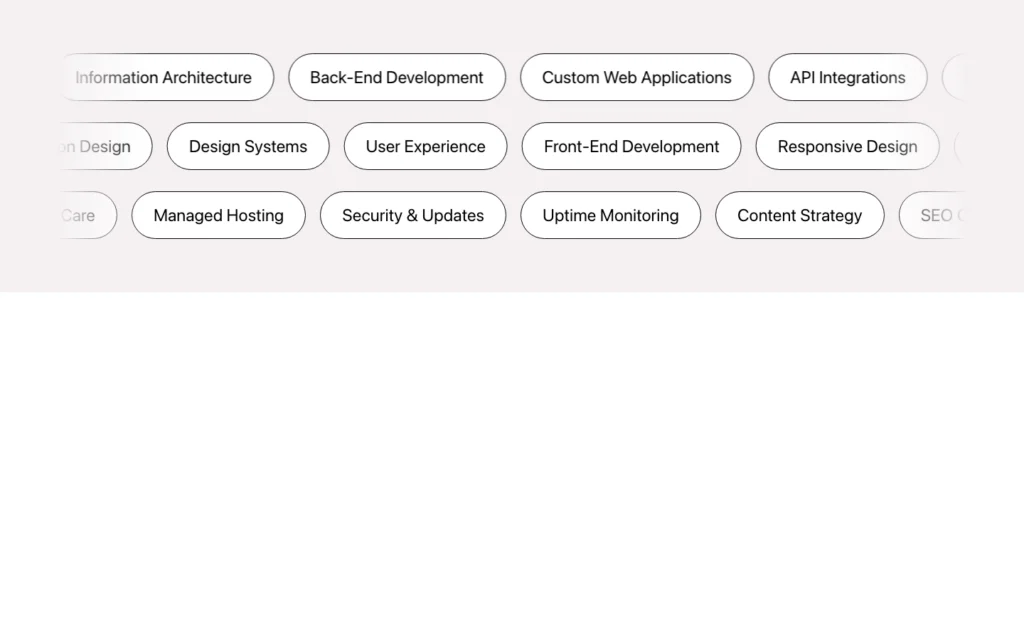The image size is (1024, 640).
Task: Choose the API Integrations pill
Action: tap(848, 77)
